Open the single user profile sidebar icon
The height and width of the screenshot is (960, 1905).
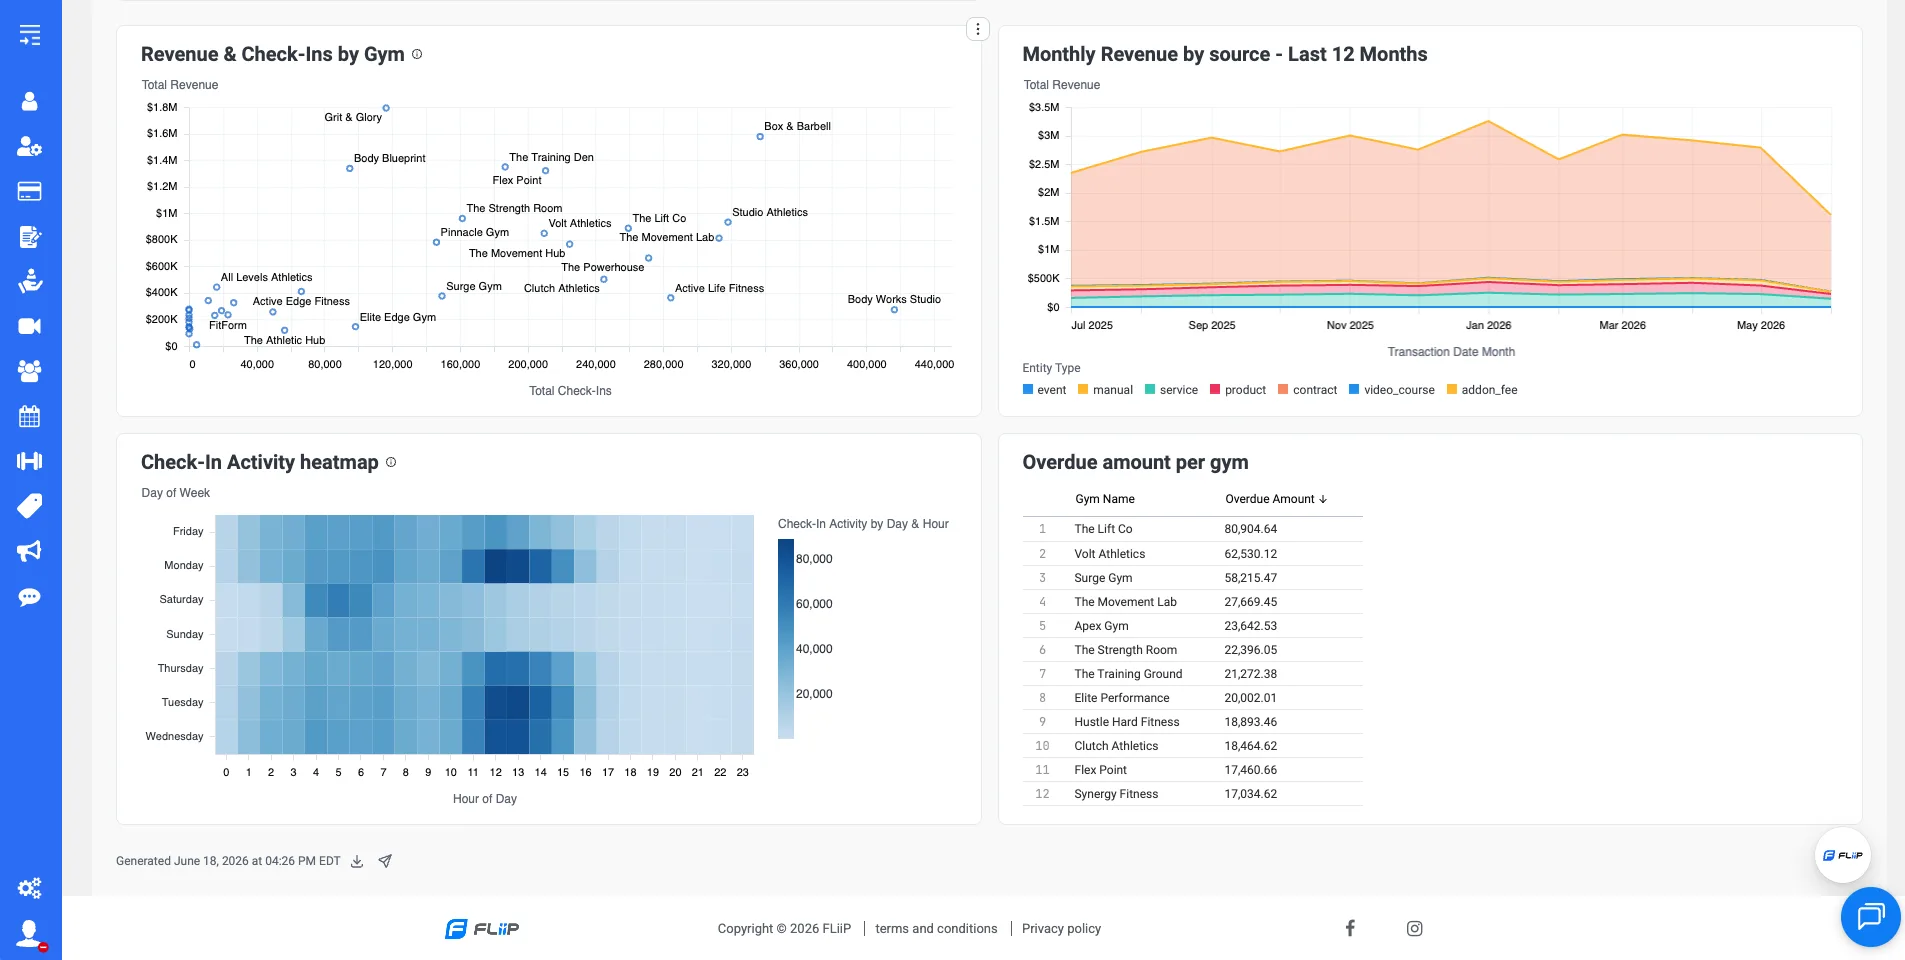tap(30, 101)
